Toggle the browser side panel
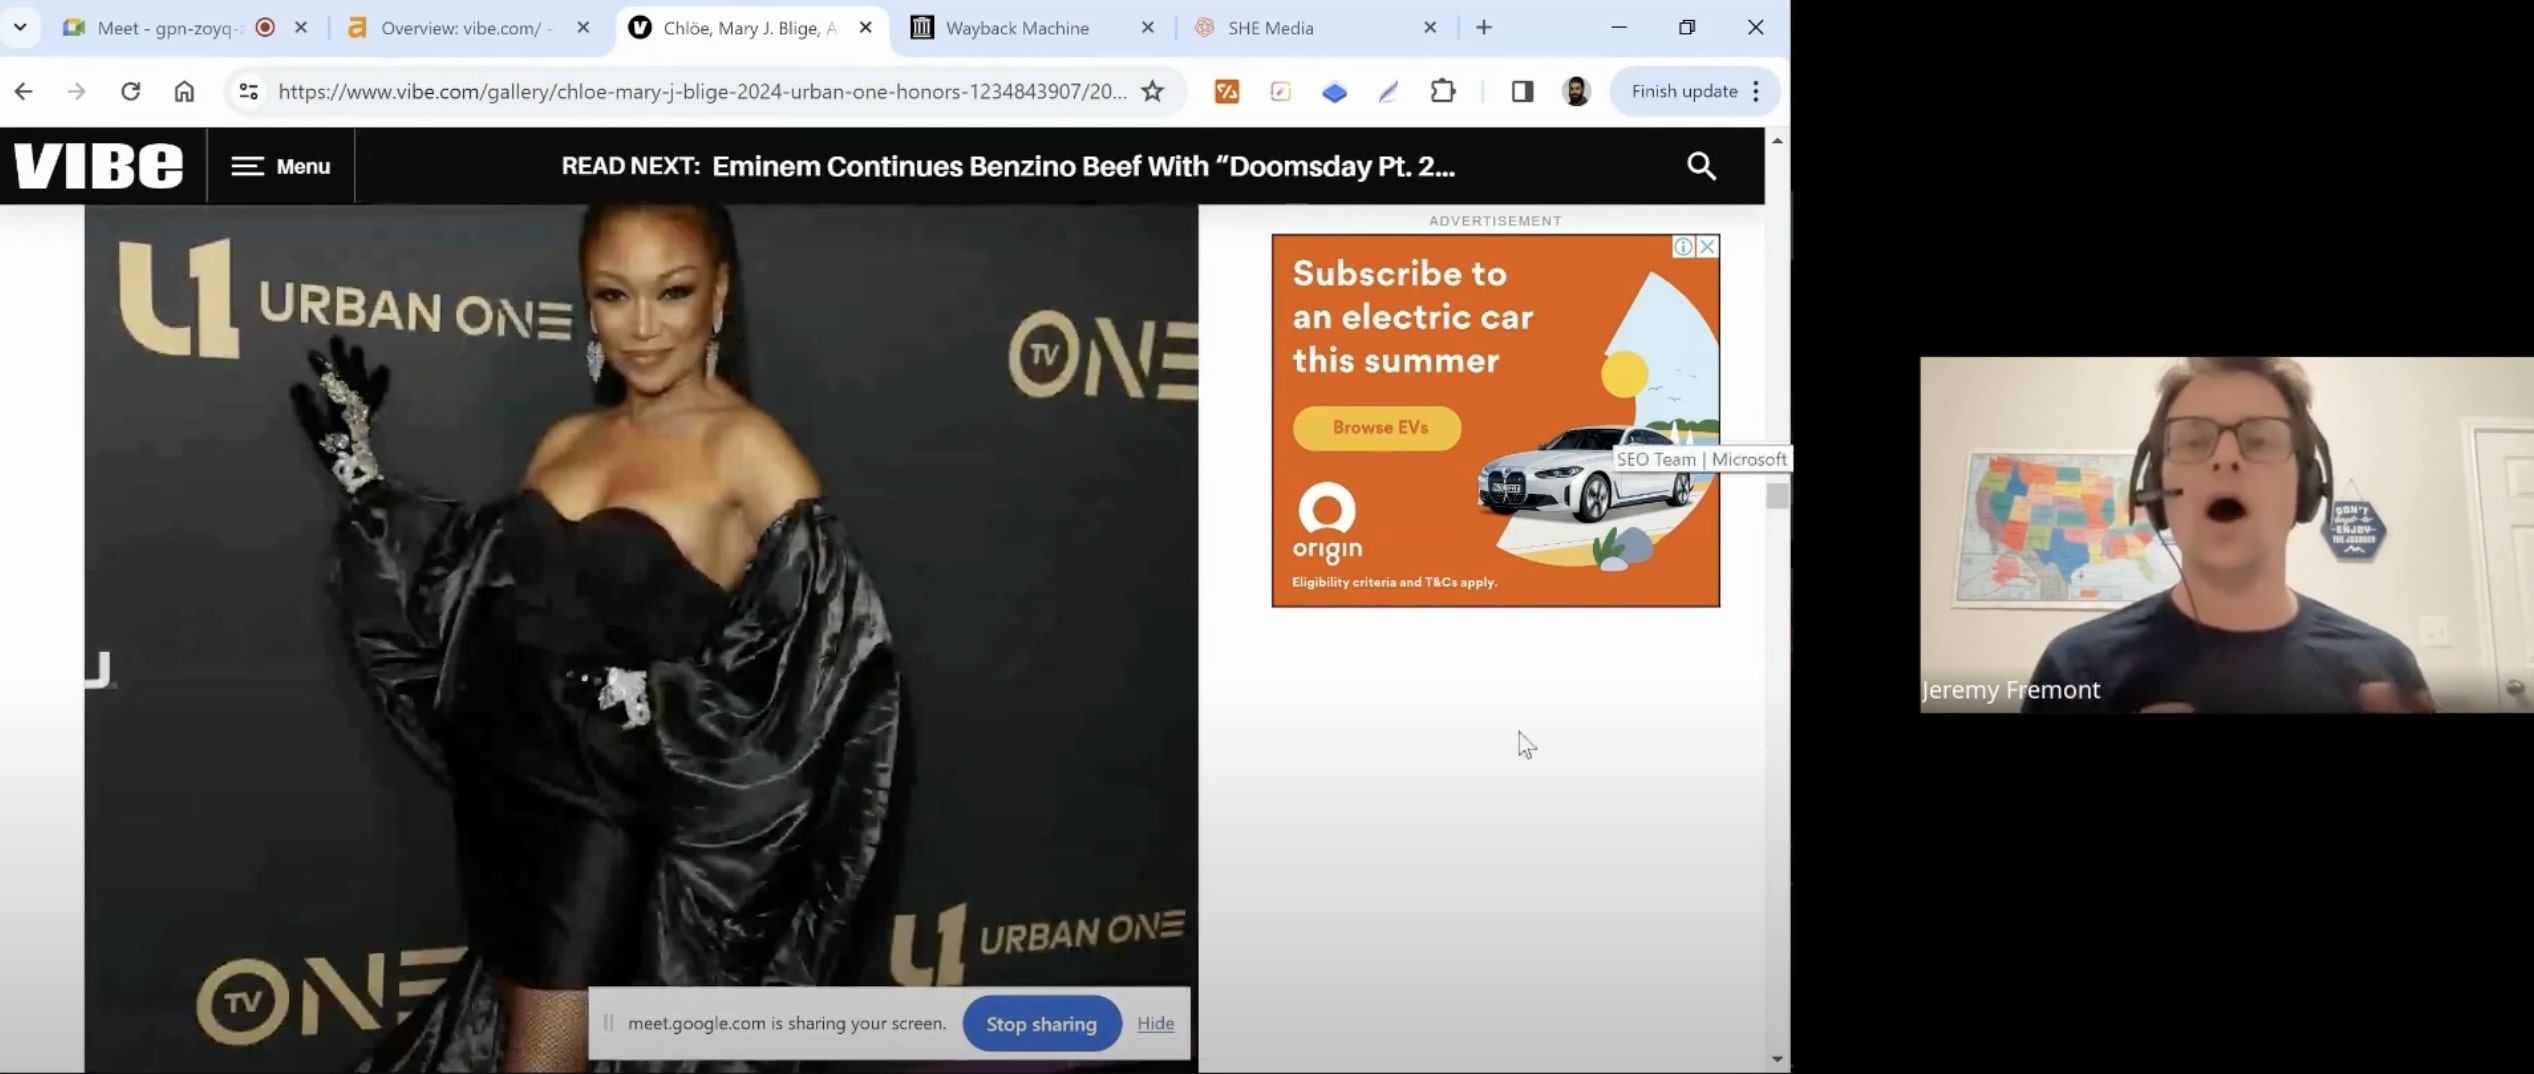This screenshot has width=2534, height=1074. (1521, 91)
